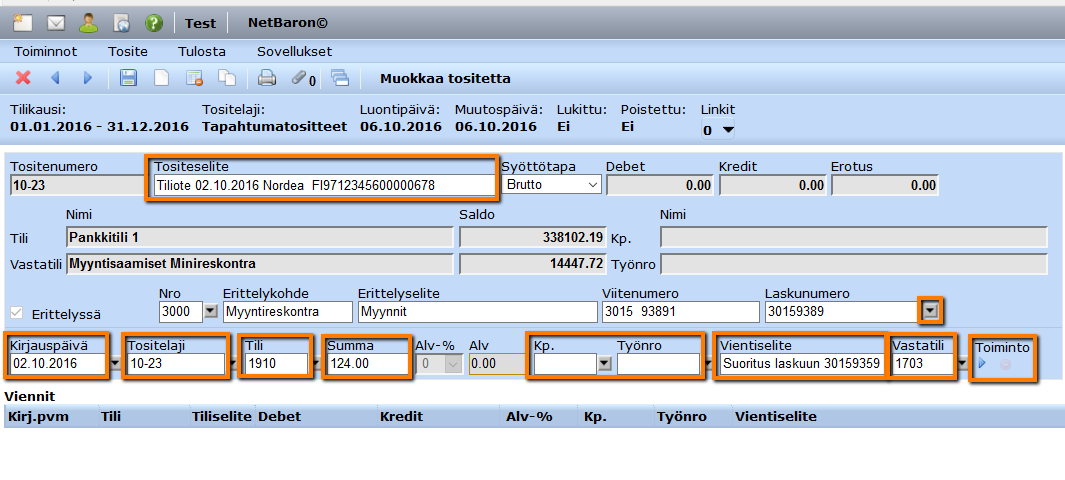
Task: Go to next voucher with right arrow
Action: pos(87,78)
